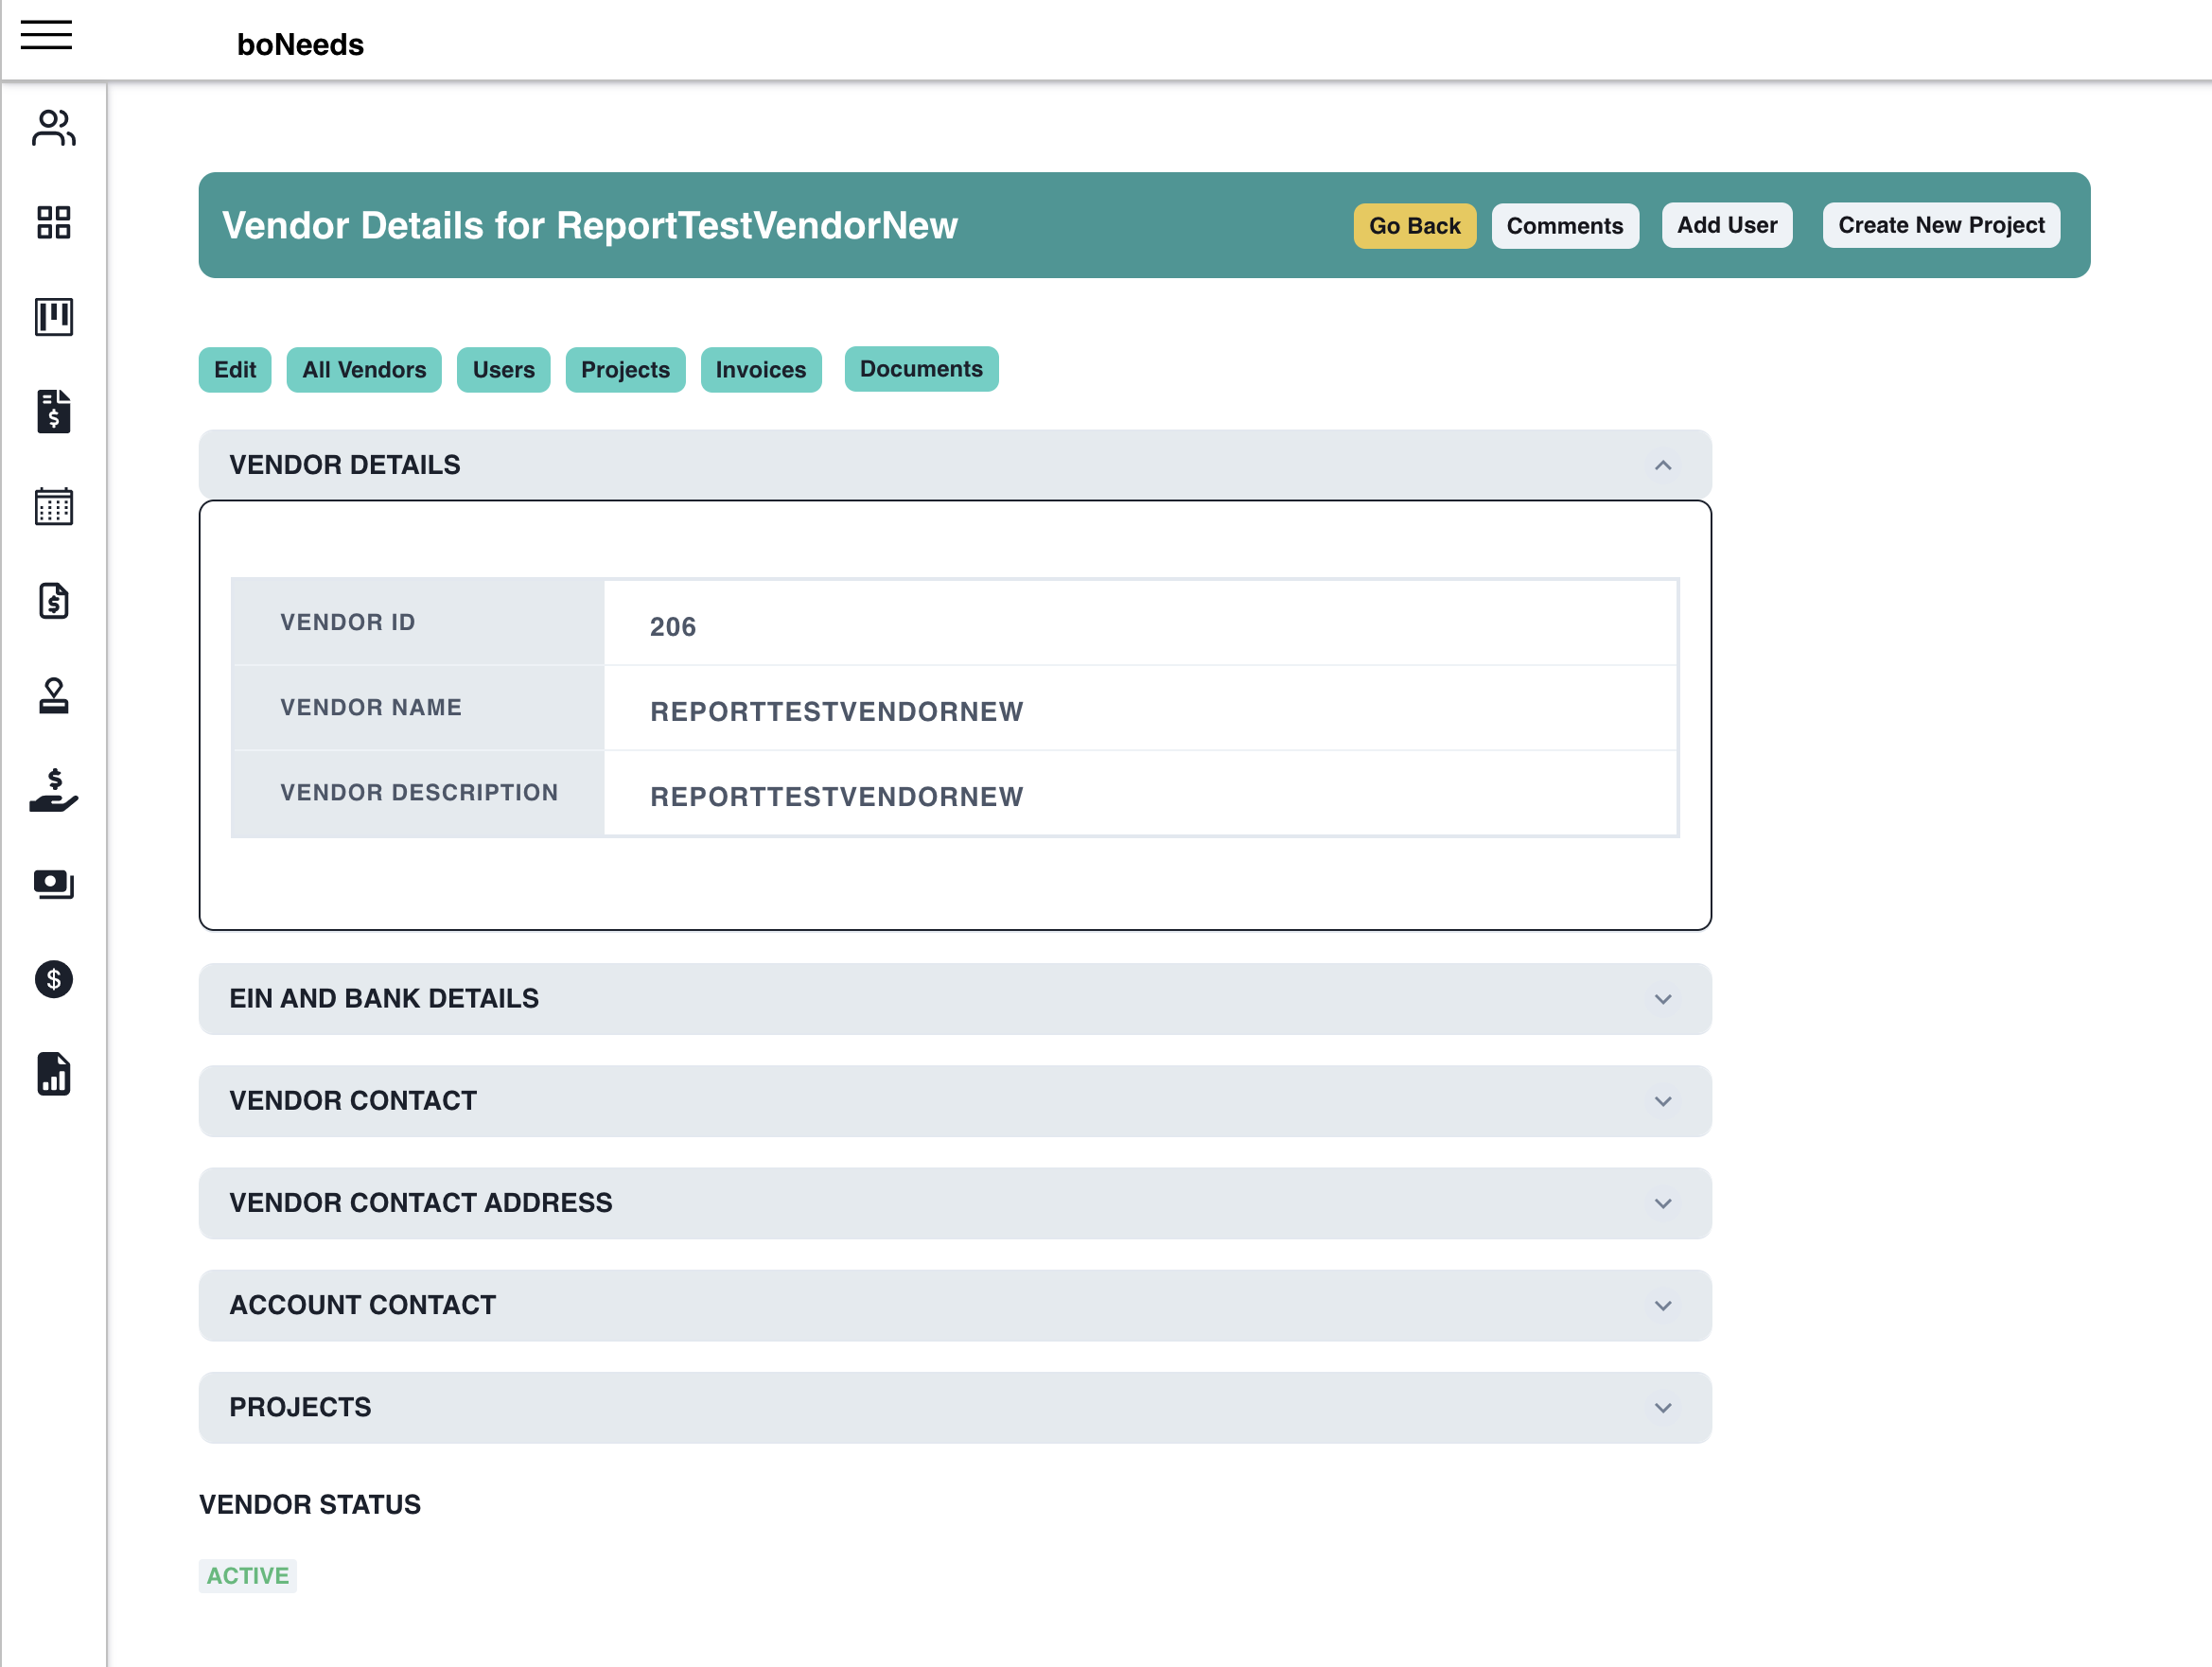Open the Users sidebar icon
This screenshot has width=2212, height=1667.
[x=54, y=128]
